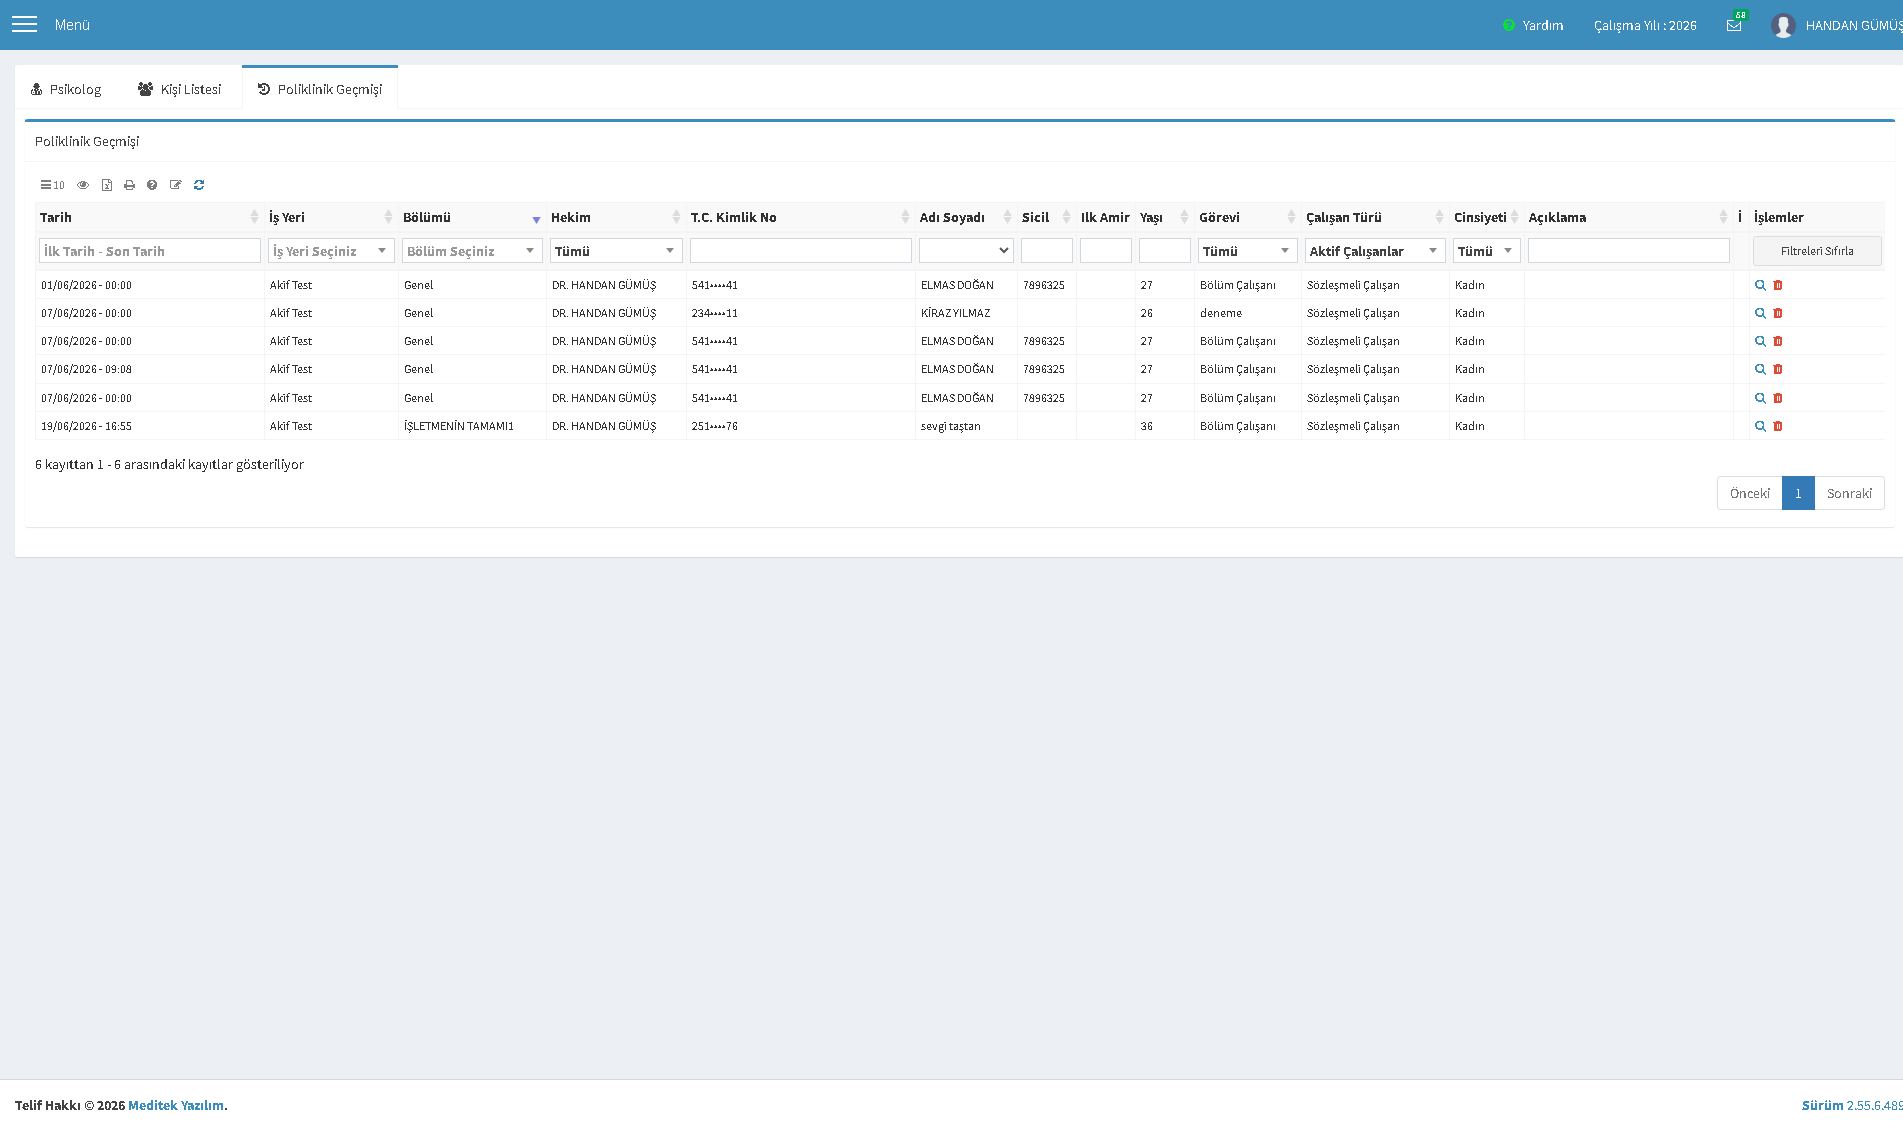The width and height of the screenshot is (1903, 1130).
Task: Delete KİRAZ YILMAZ record trash icon
Action: [x=1778, y=313]
